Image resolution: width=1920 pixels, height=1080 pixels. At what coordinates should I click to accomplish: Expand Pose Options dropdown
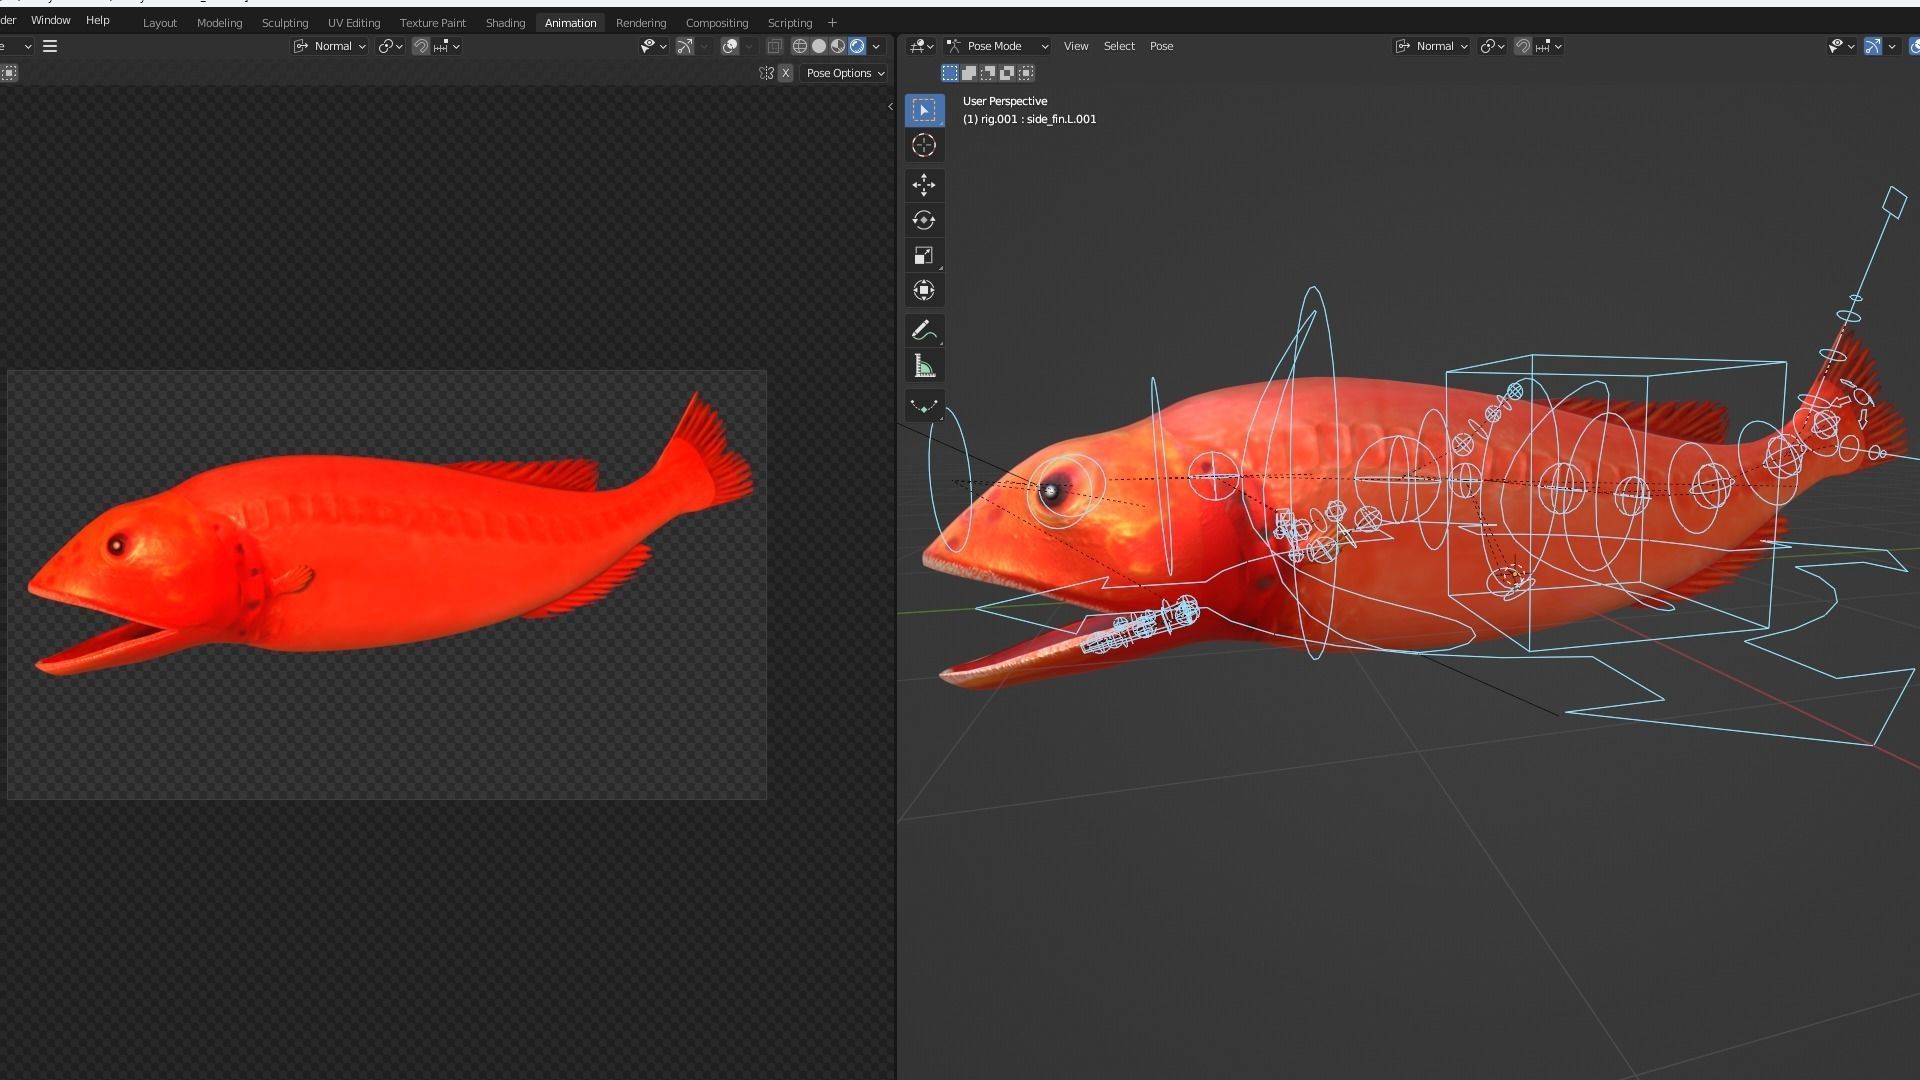pos(845,73)
